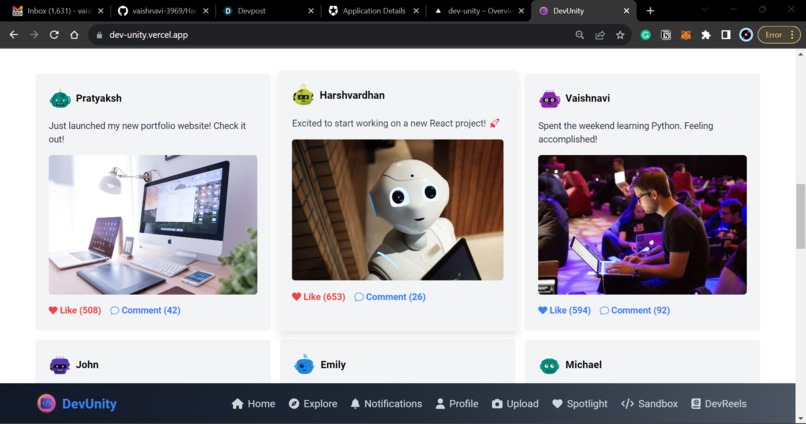Image resolution: width=806 pixels, height=424 pixels.
Task: Click the Error update button
Action: (779, 35)
